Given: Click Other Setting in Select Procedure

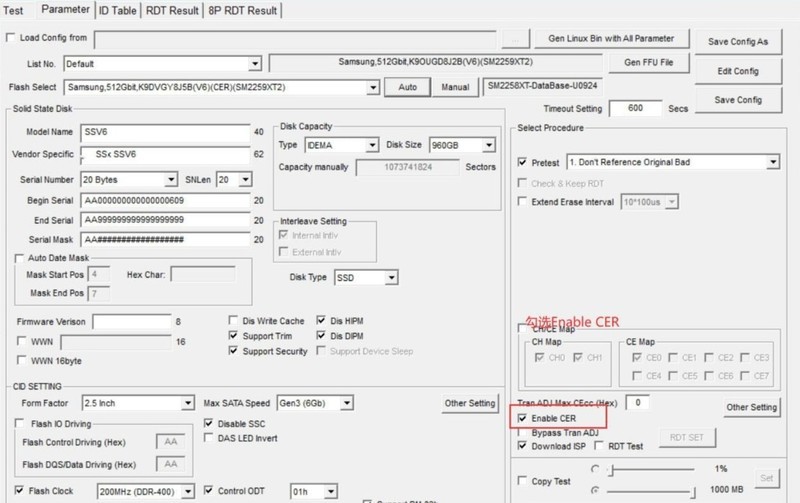Looking at the screenshot, I should click(752, 407).
